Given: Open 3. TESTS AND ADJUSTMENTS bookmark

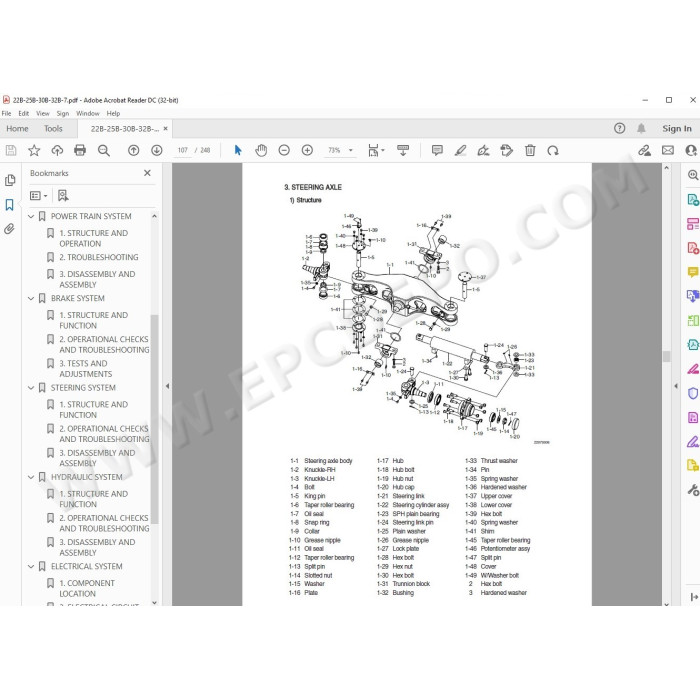Looking at the screenshot, I should 86,369.
